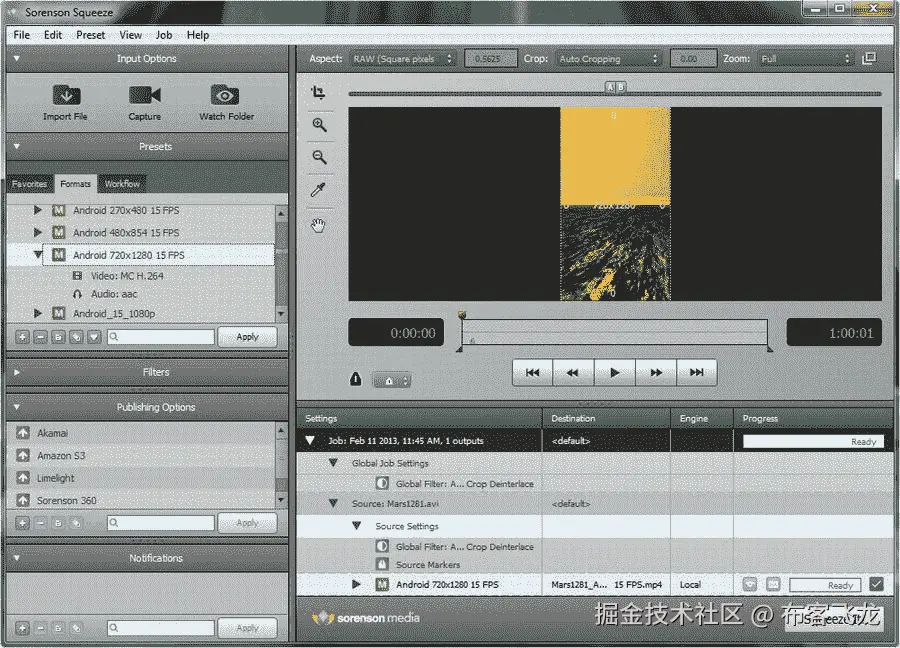Open the Preset menu

click(x=91, y=35)
